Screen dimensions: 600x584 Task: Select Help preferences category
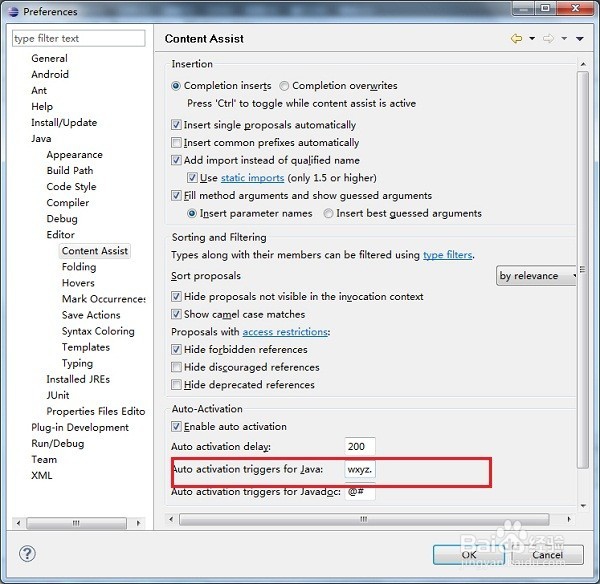coord(42,106)
